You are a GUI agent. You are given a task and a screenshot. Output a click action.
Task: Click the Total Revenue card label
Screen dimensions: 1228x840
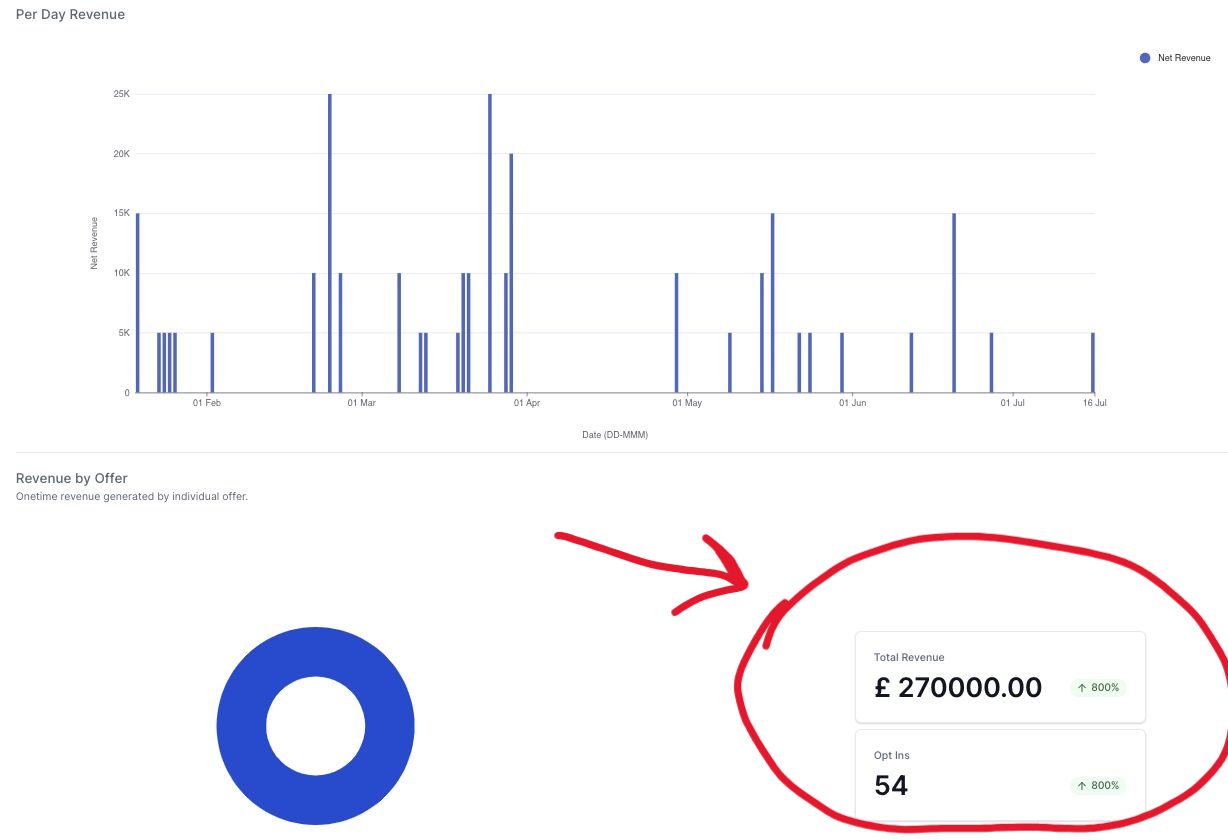[x=909, y=657]
